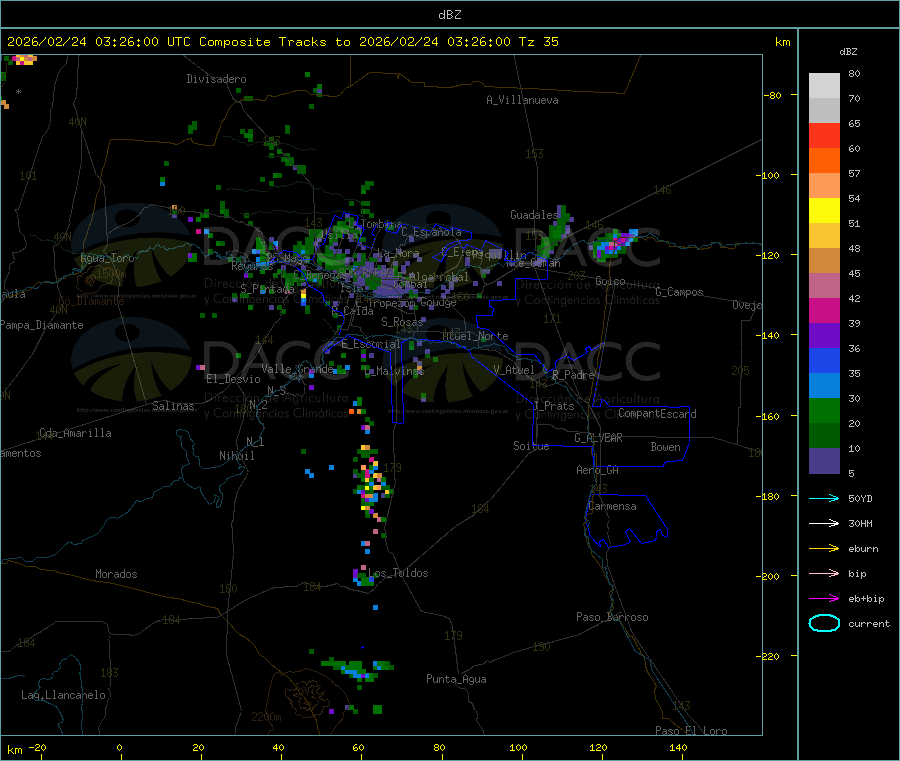The height and width of the screenshot is (761, 900).
Task: Click the cyan 'current' ellipse legend icon
Action: pyautogui.click(x=824, y=623)
